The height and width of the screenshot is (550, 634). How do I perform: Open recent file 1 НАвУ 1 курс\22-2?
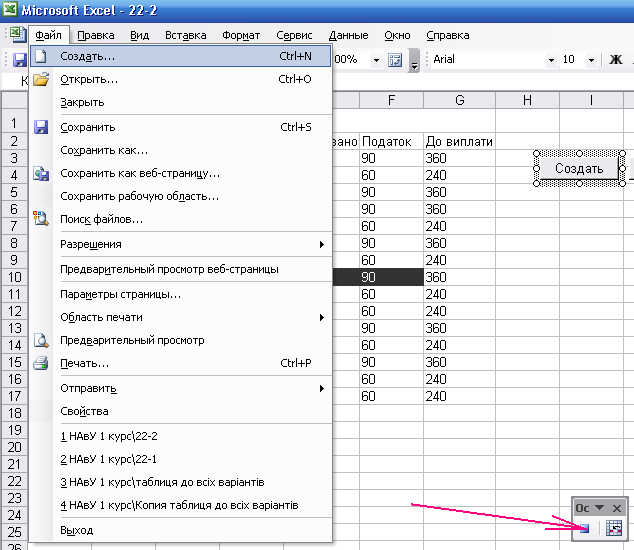[x=181, y=436]
